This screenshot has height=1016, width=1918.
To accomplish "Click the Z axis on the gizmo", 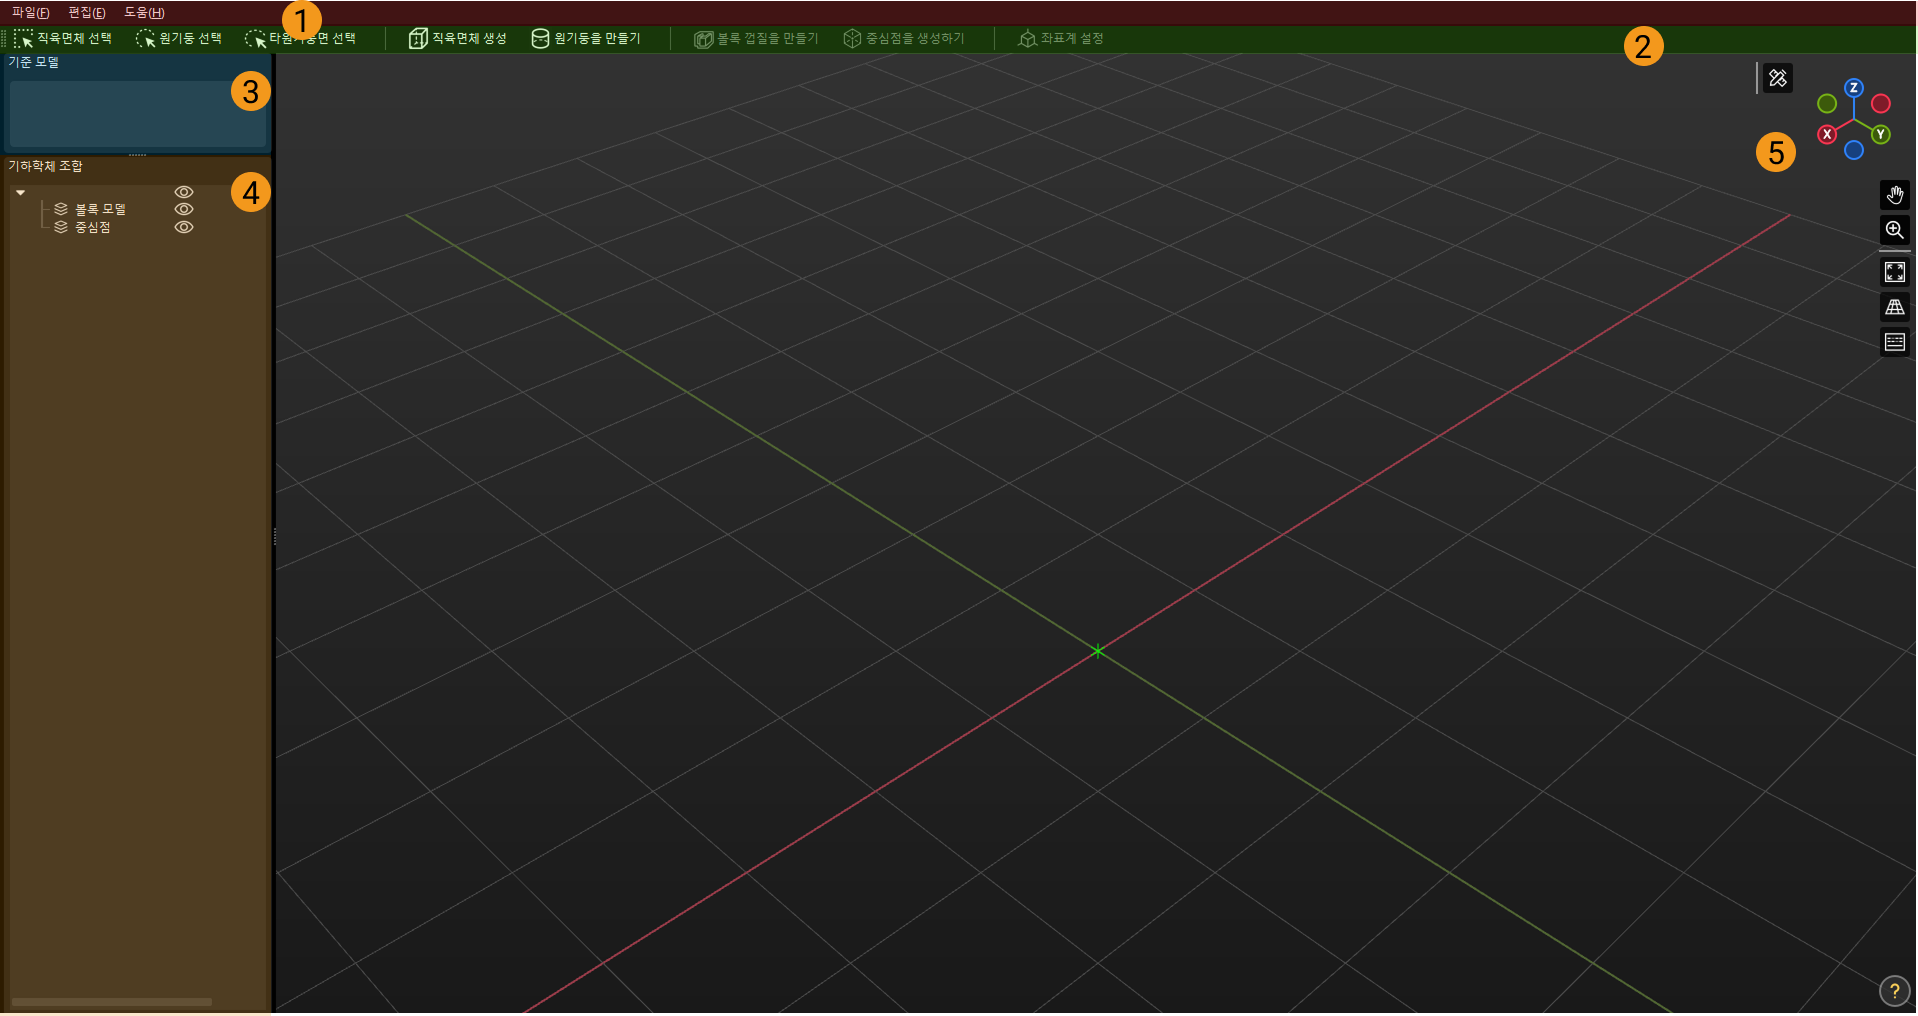I will pos(1853,88).
